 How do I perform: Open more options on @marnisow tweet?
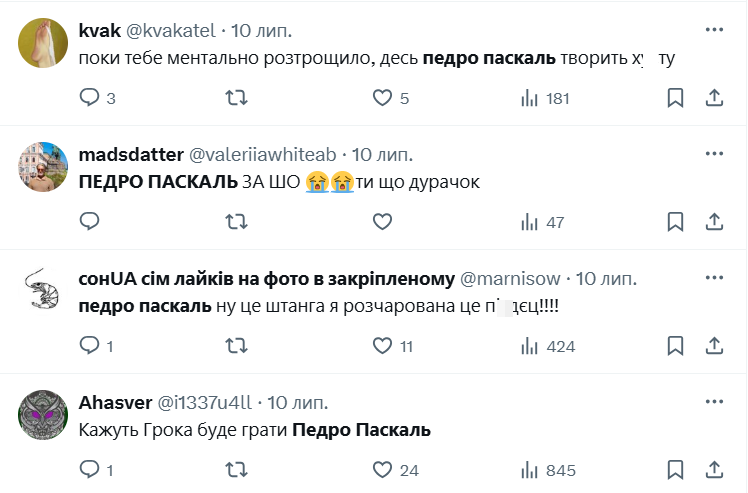tap(714, 277)
